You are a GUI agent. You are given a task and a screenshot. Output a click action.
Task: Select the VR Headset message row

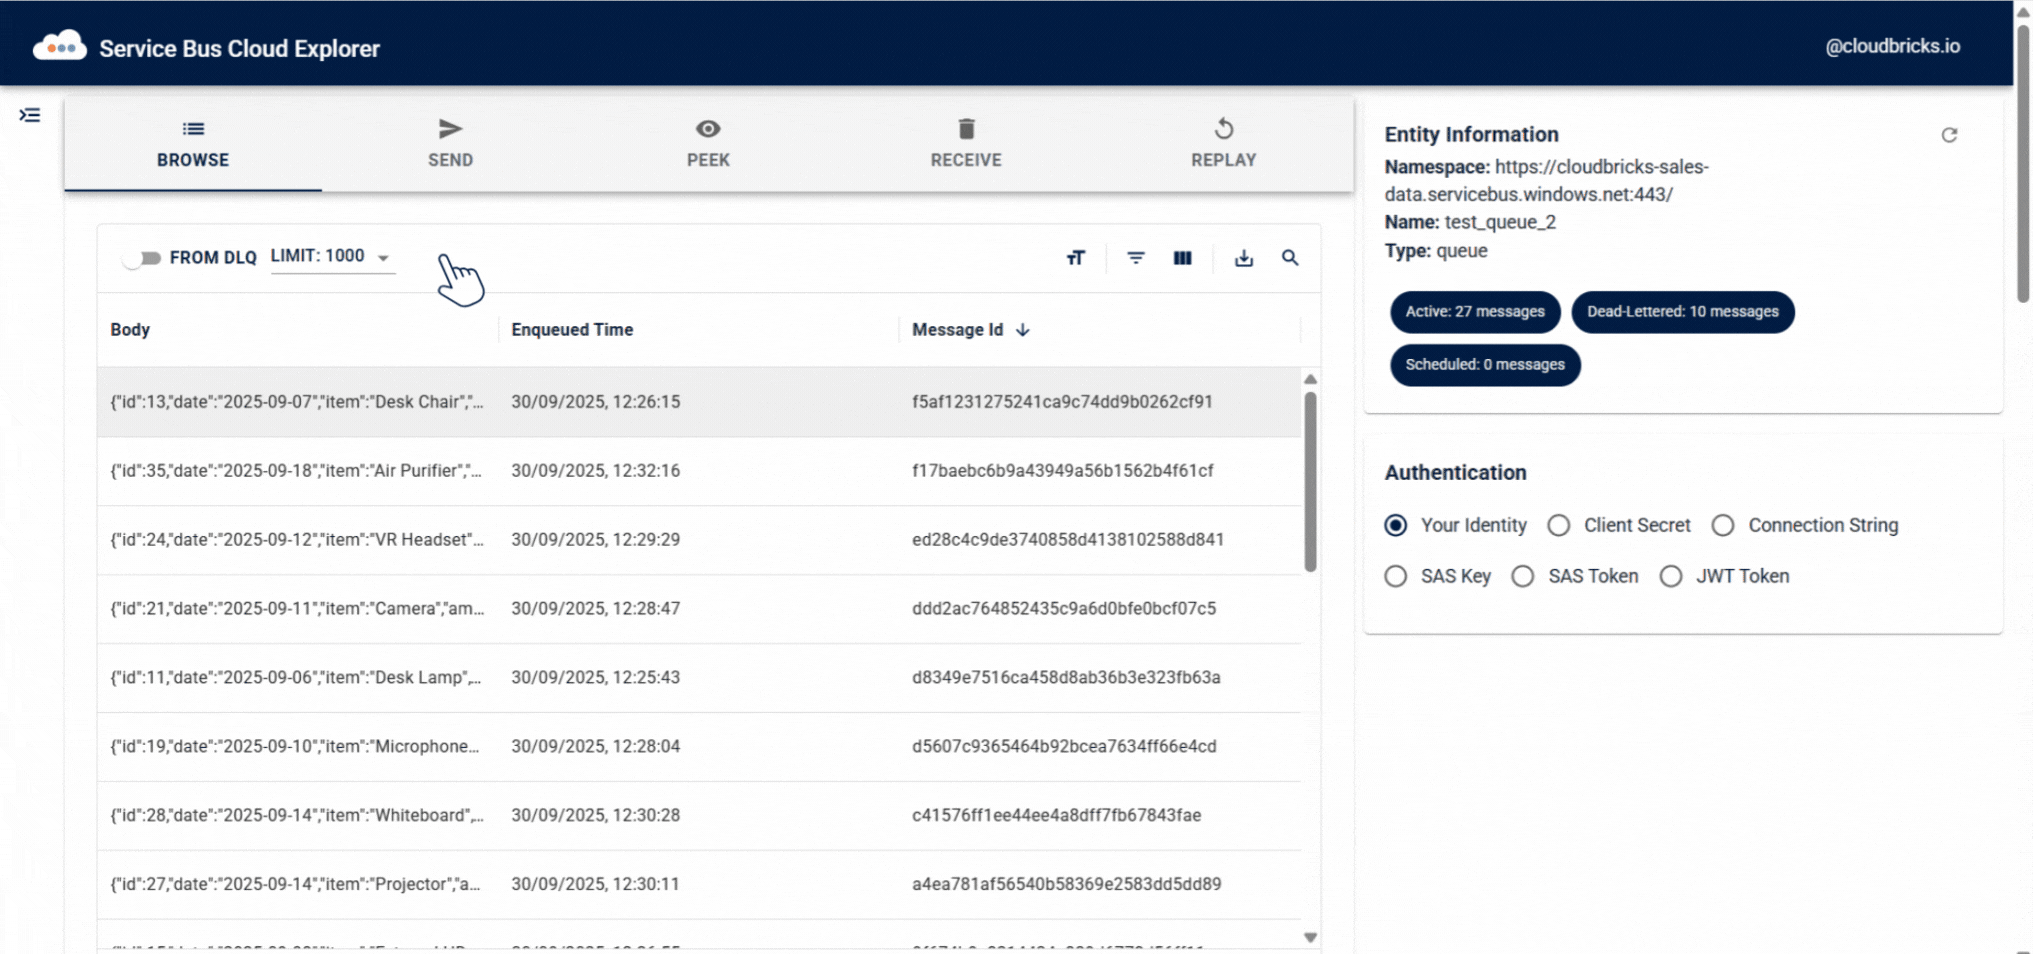[x=699, y=540]
